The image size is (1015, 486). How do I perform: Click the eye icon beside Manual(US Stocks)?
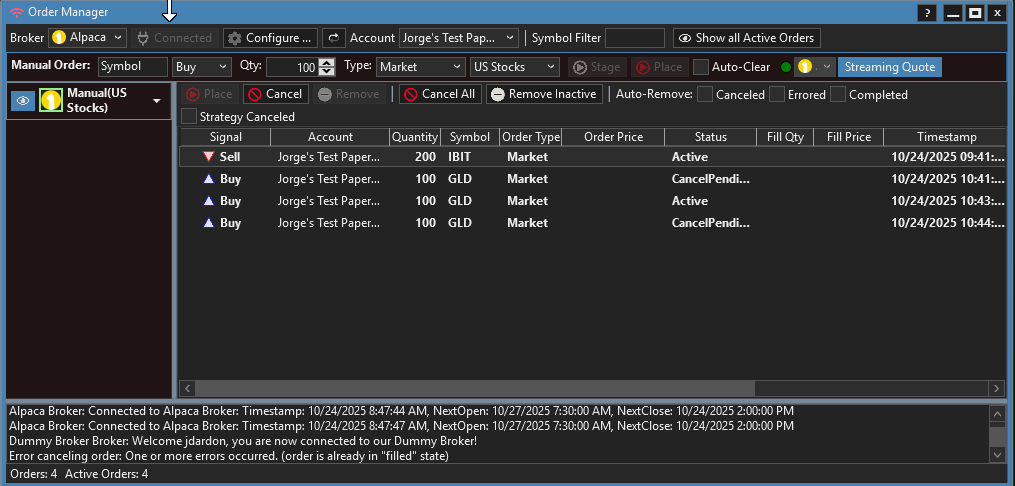click(x=22, y=101)
